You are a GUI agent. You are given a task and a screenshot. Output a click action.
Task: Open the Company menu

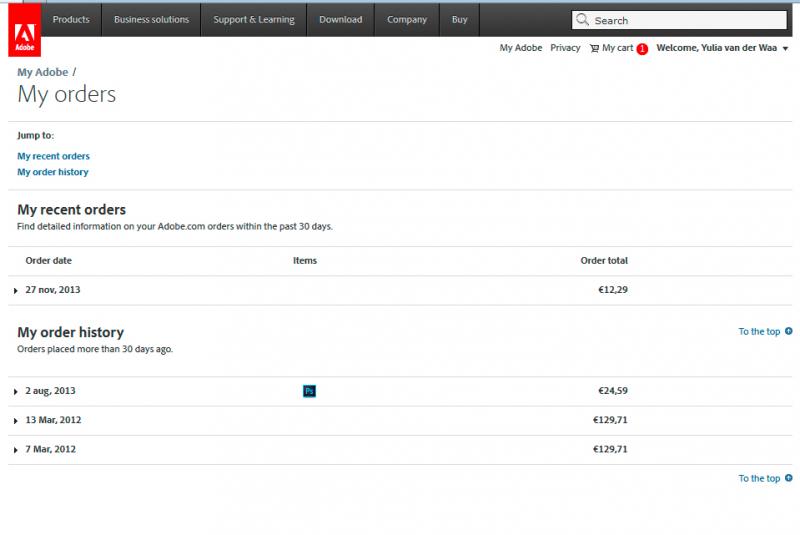[407, 19]
